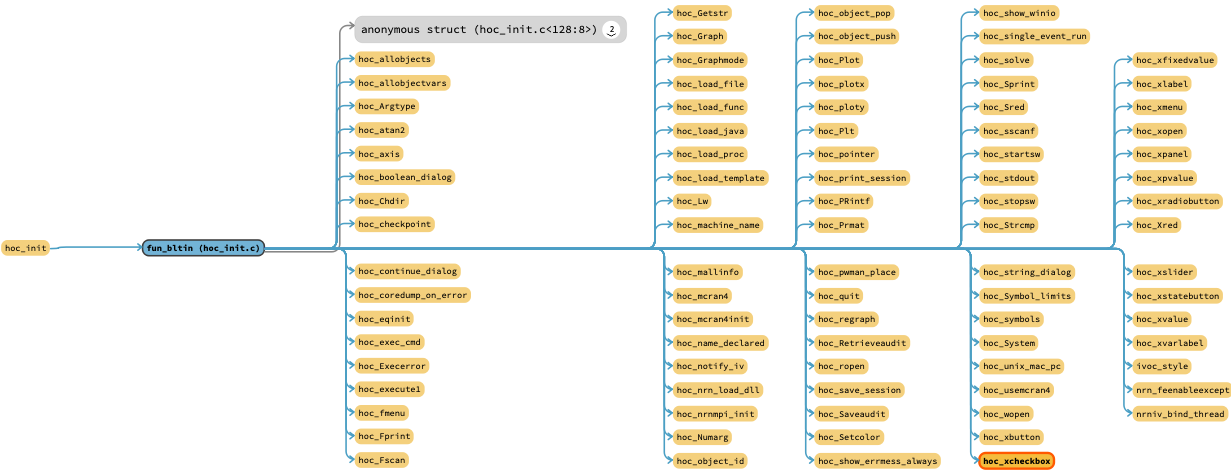Select the hoc_show_errmess_always node
The image size is (1231, 472).
point(877,461)
